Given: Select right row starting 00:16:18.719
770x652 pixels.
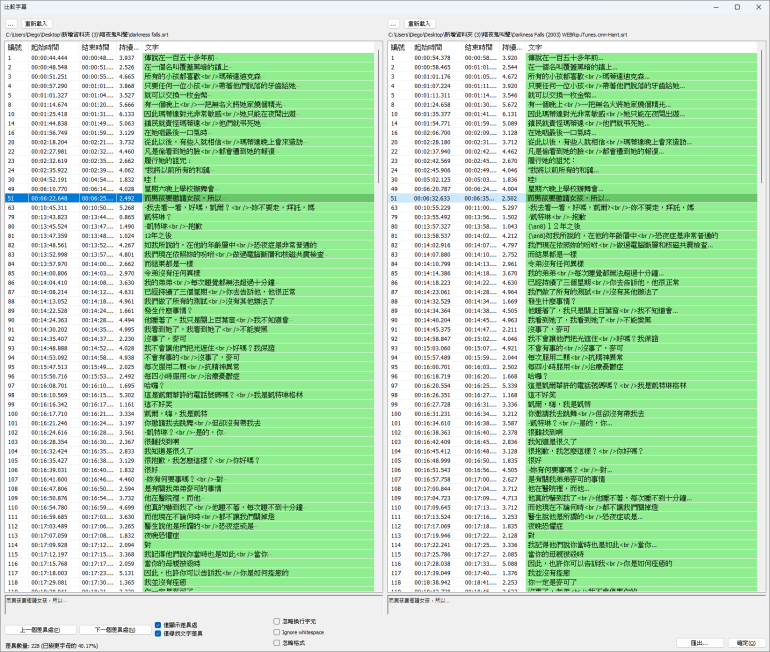Looking at the screenshot, I should (x=573, y=376).
